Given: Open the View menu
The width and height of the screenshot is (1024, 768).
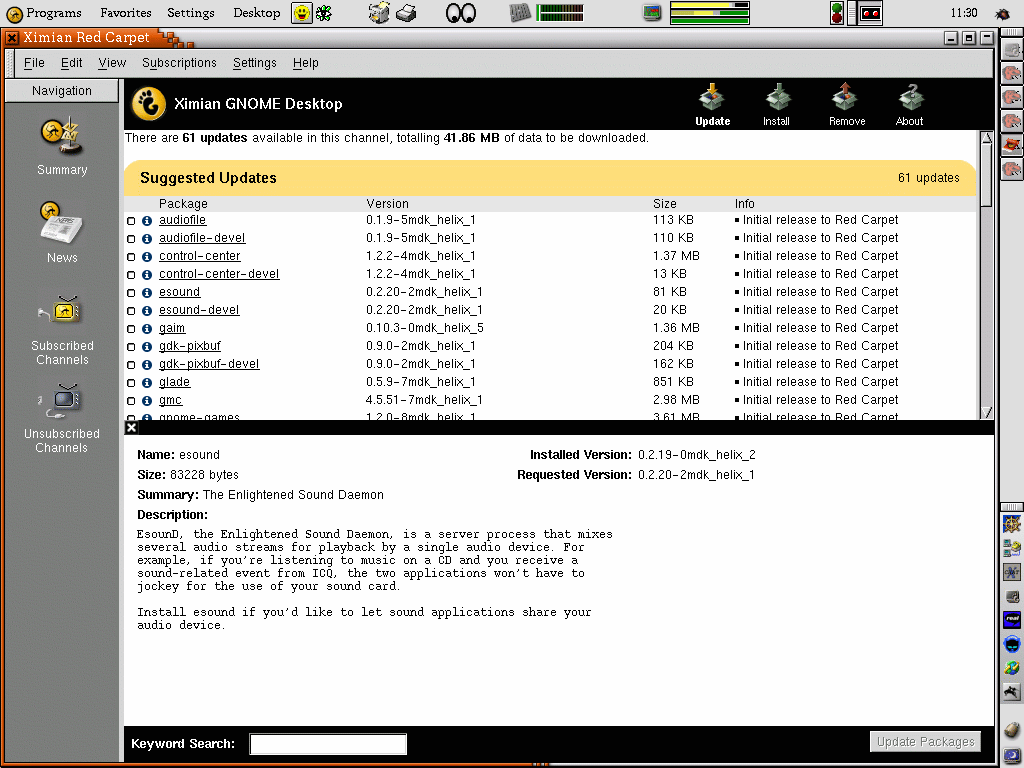Looking at the screenshot, I should click(112, 63).
